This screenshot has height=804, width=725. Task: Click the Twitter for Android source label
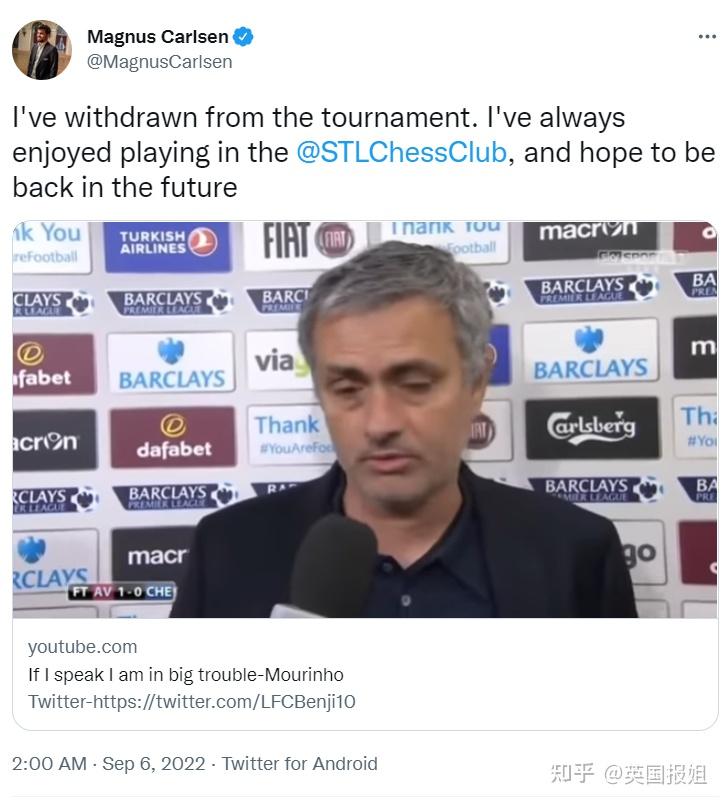click(299, 764)
